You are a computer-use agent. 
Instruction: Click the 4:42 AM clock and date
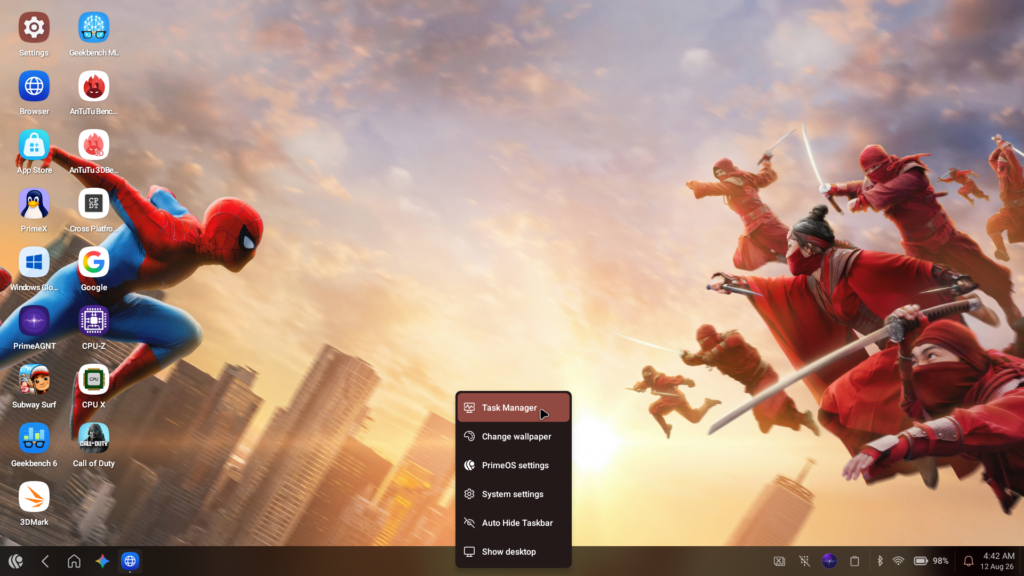(x=998, y=561)
